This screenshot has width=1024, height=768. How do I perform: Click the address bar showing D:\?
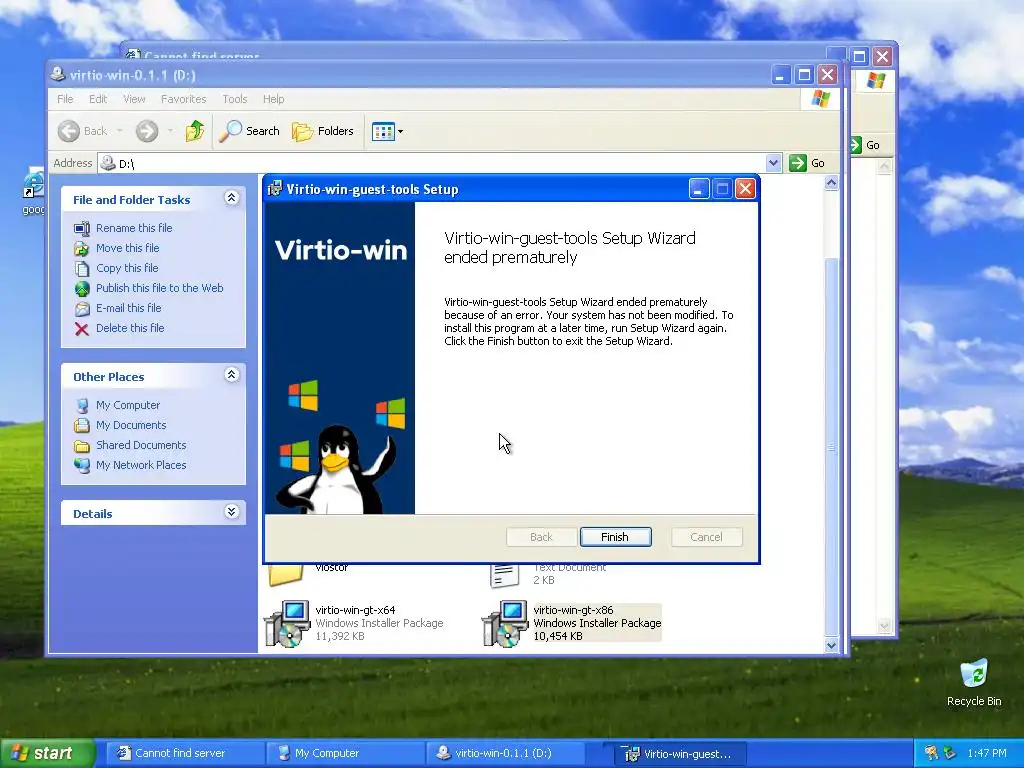[439, 163]
